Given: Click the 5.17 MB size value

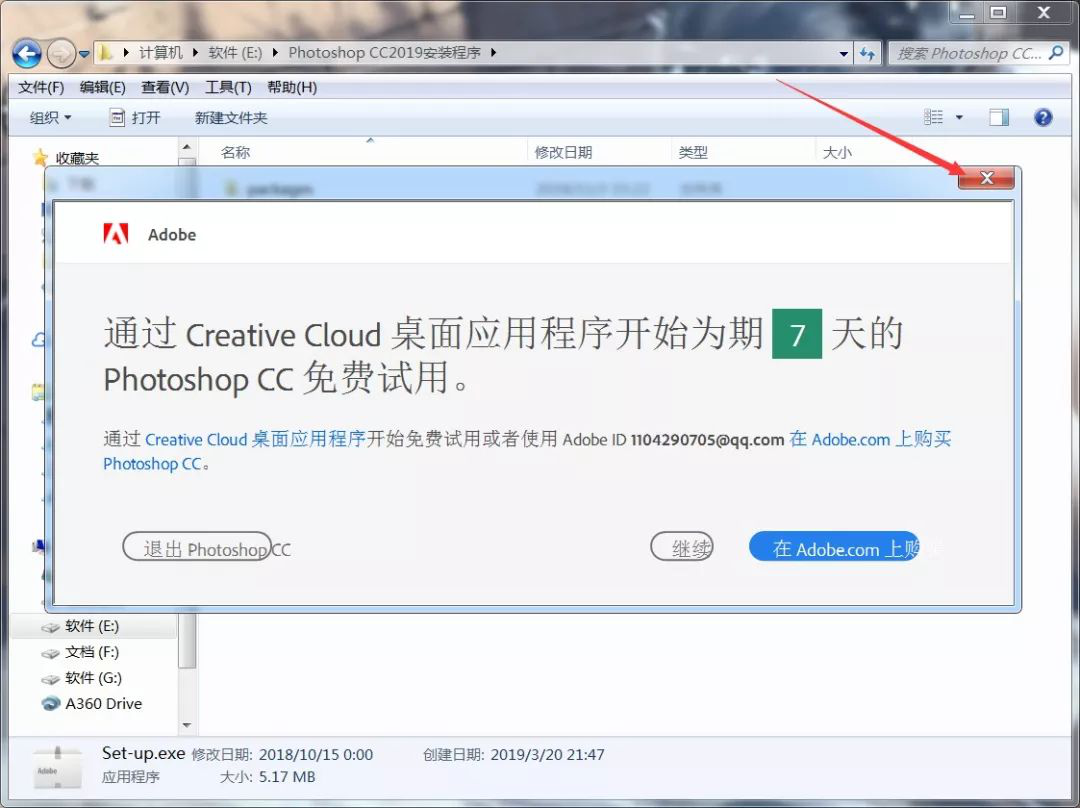Looking at the screenshot, I should click(287, 778).
